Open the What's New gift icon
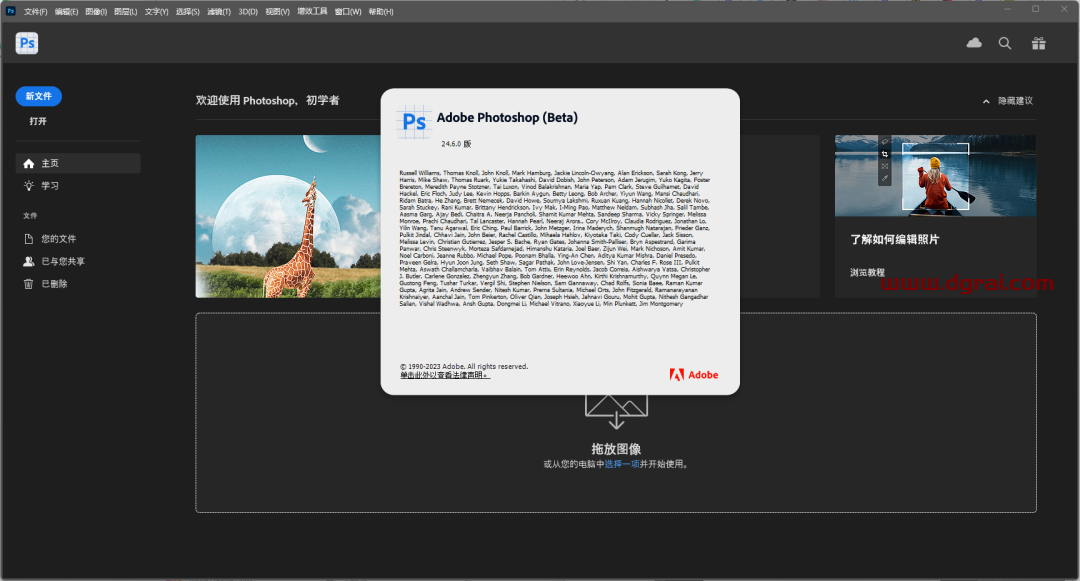1080x581 pixels. (1039, 43)
